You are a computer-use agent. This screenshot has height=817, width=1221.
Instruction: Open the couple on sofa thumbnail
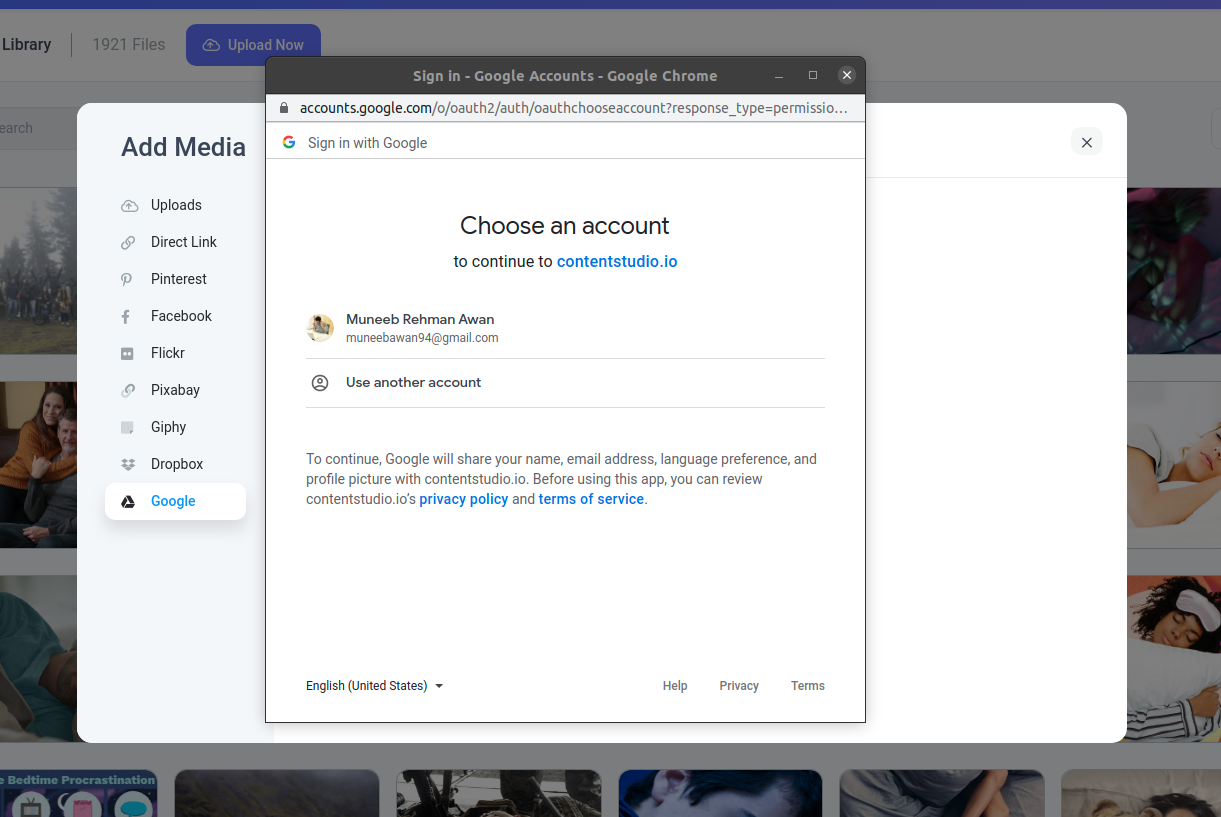pyautogui.click(x=38, y=464)
